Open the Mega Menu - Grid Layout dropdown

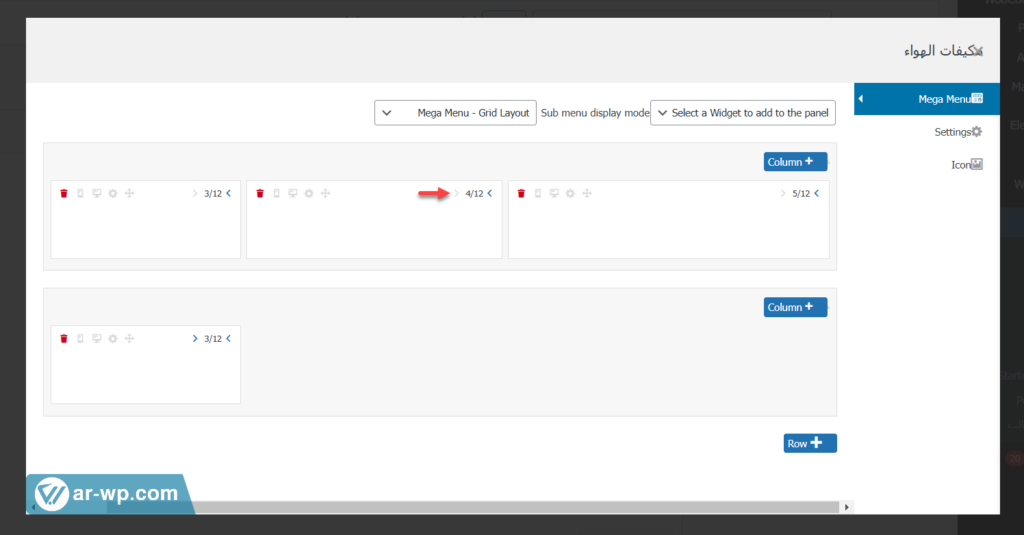coord(455,112)
